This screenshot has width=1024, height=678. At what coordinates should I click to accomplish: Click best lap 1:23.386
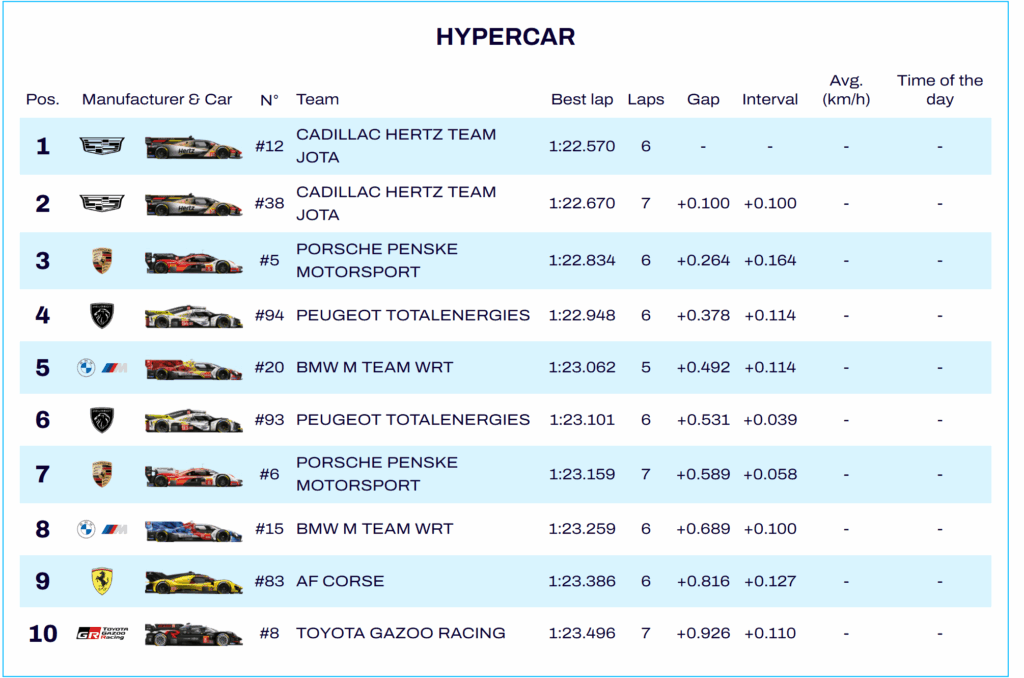tap(582, 581)
